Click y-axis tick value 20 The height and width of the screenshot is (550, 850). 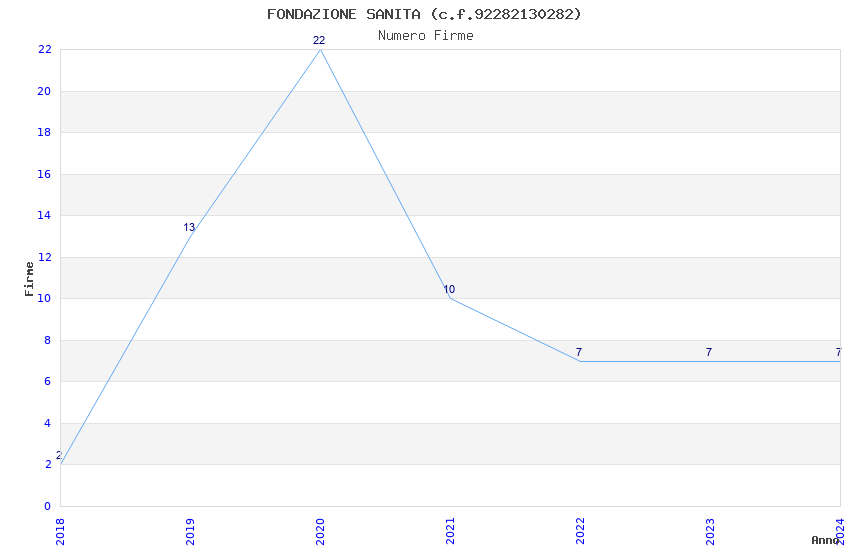point(44,91)
